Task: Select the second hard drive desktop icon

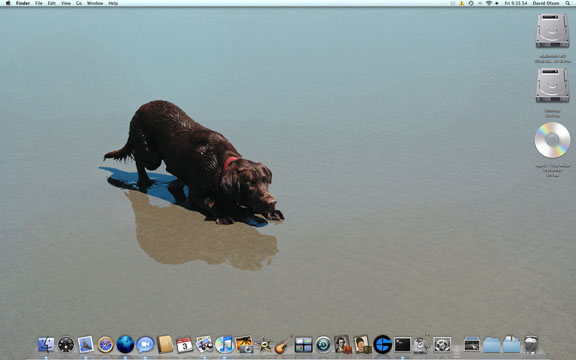Action: pyautogui.click(x=552, y=85)
